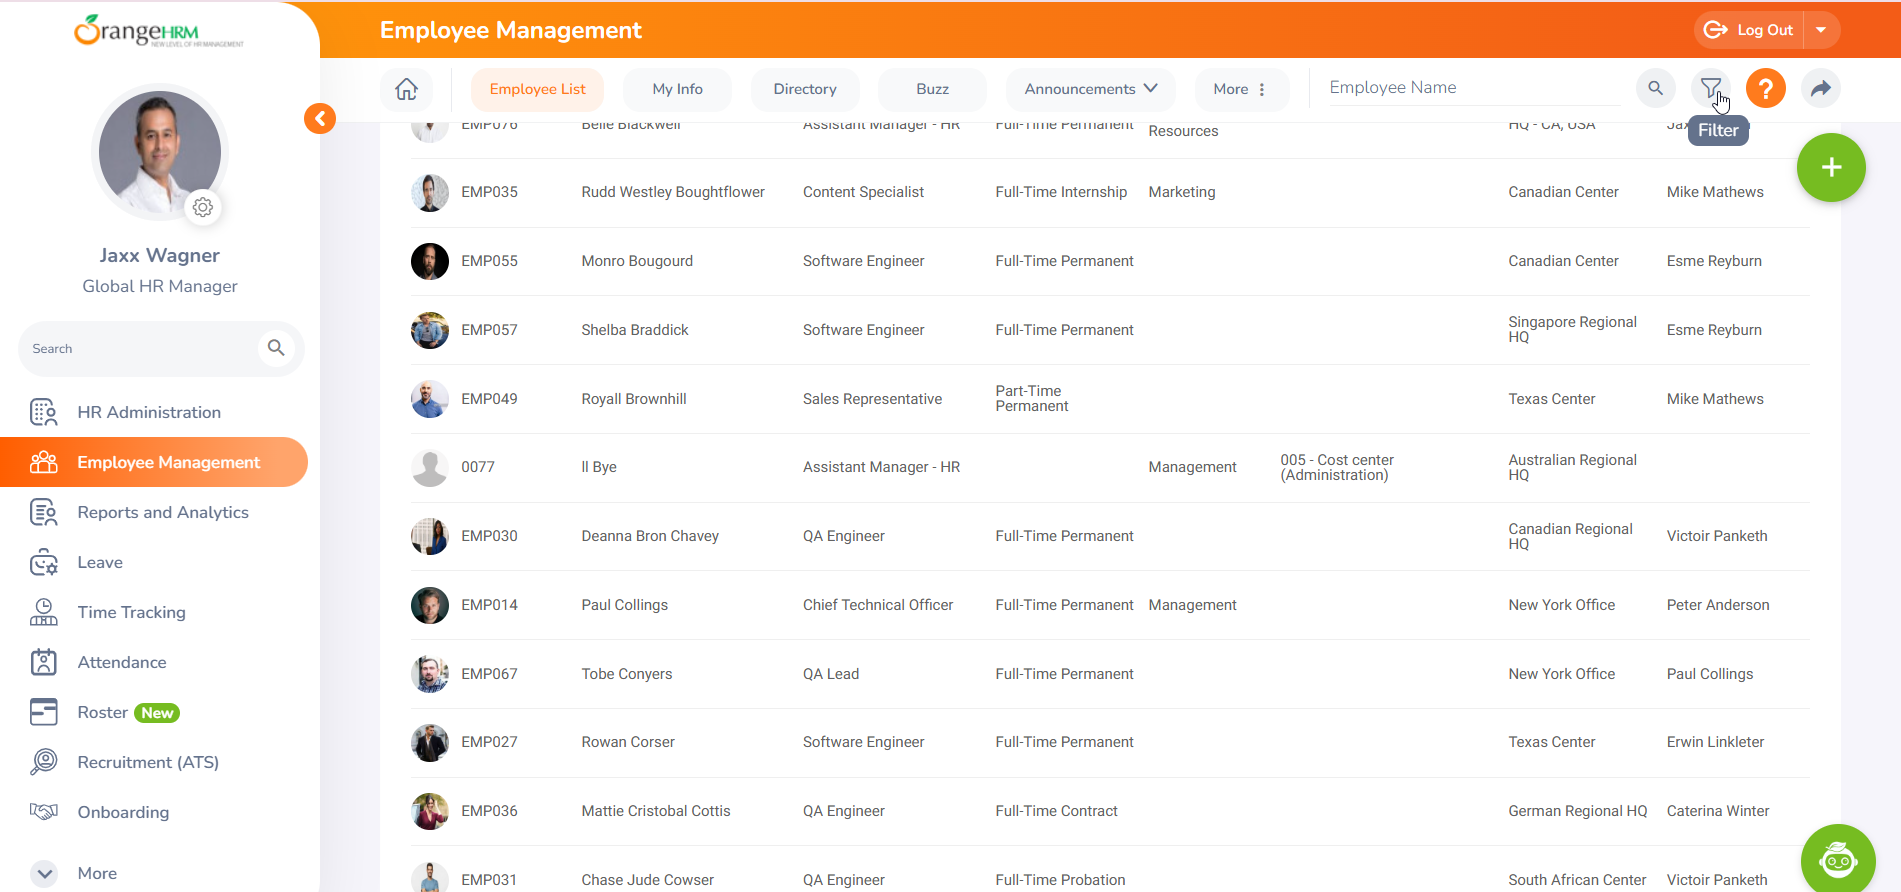
Task: Open the chatbot assistant icon
Action: tap(1837, 859)
